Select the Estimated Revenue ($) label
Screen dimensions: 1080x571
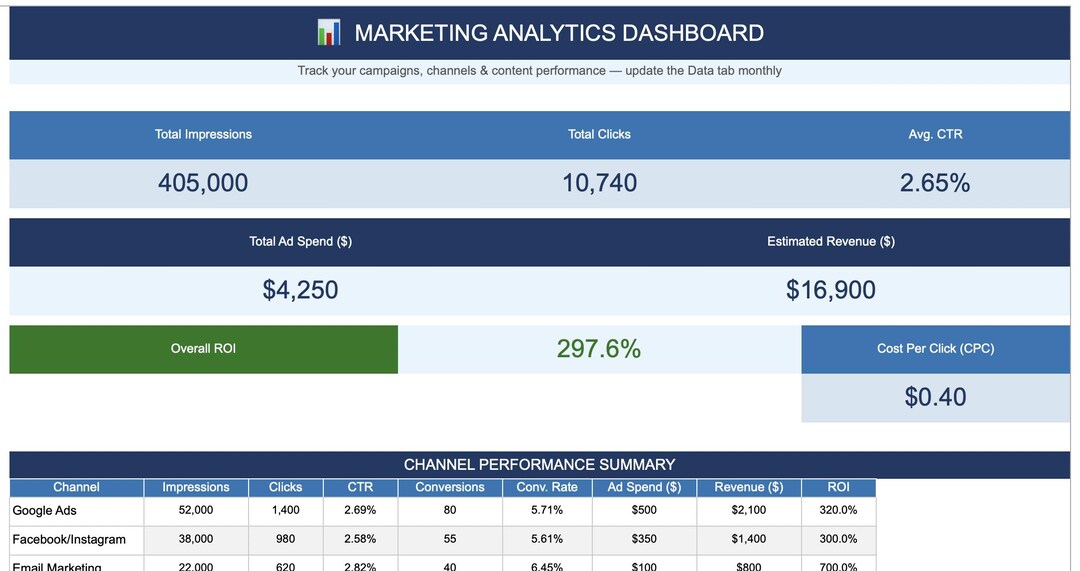coord(831,241)
